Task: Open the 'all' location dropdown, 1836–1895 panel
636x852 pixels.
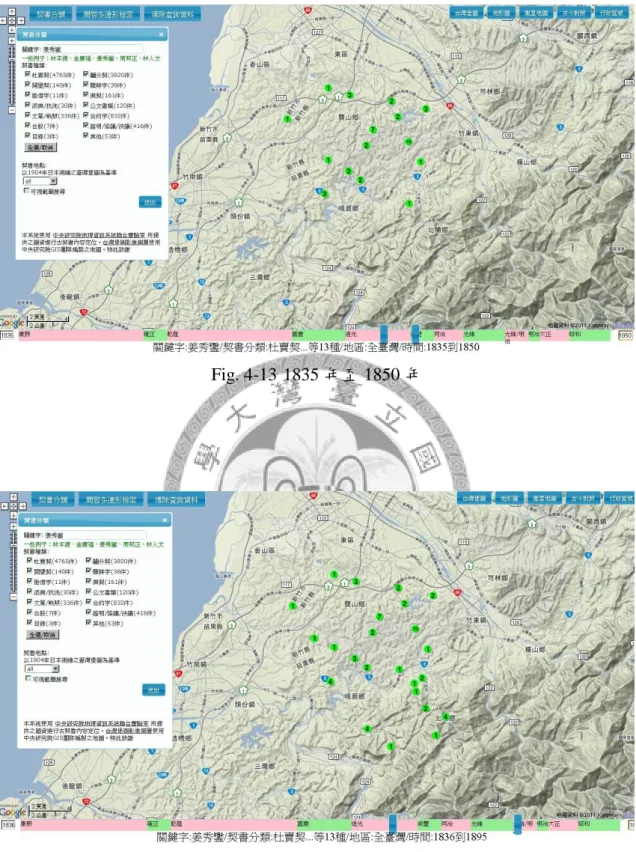Action: point(41,668)
